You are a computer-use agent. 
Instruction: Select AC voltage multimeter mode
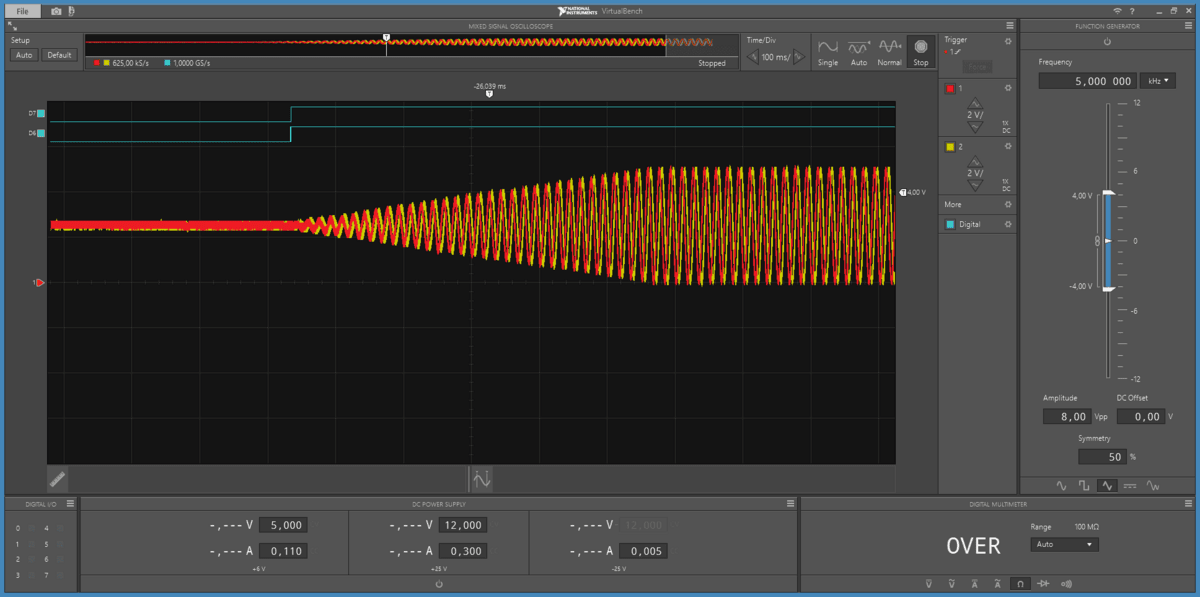950,583
